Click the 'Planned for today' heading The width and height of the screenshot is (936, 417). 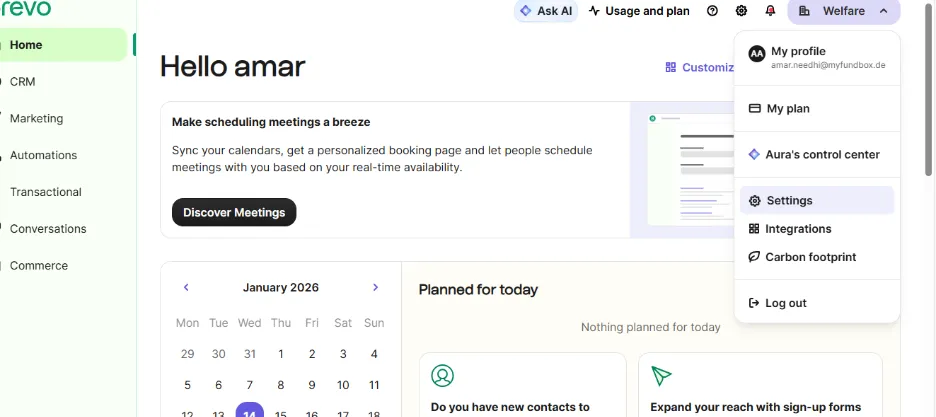tap(478, 290)
